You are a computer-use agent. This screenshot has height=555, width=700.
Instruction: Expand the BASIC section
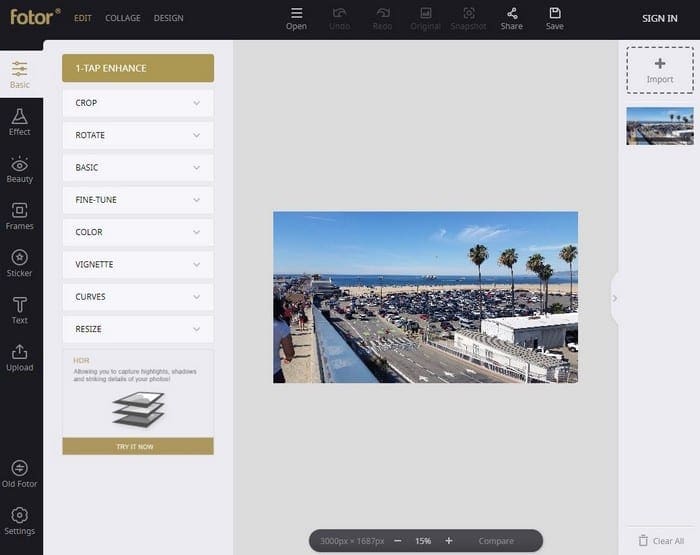pos(138,167)
